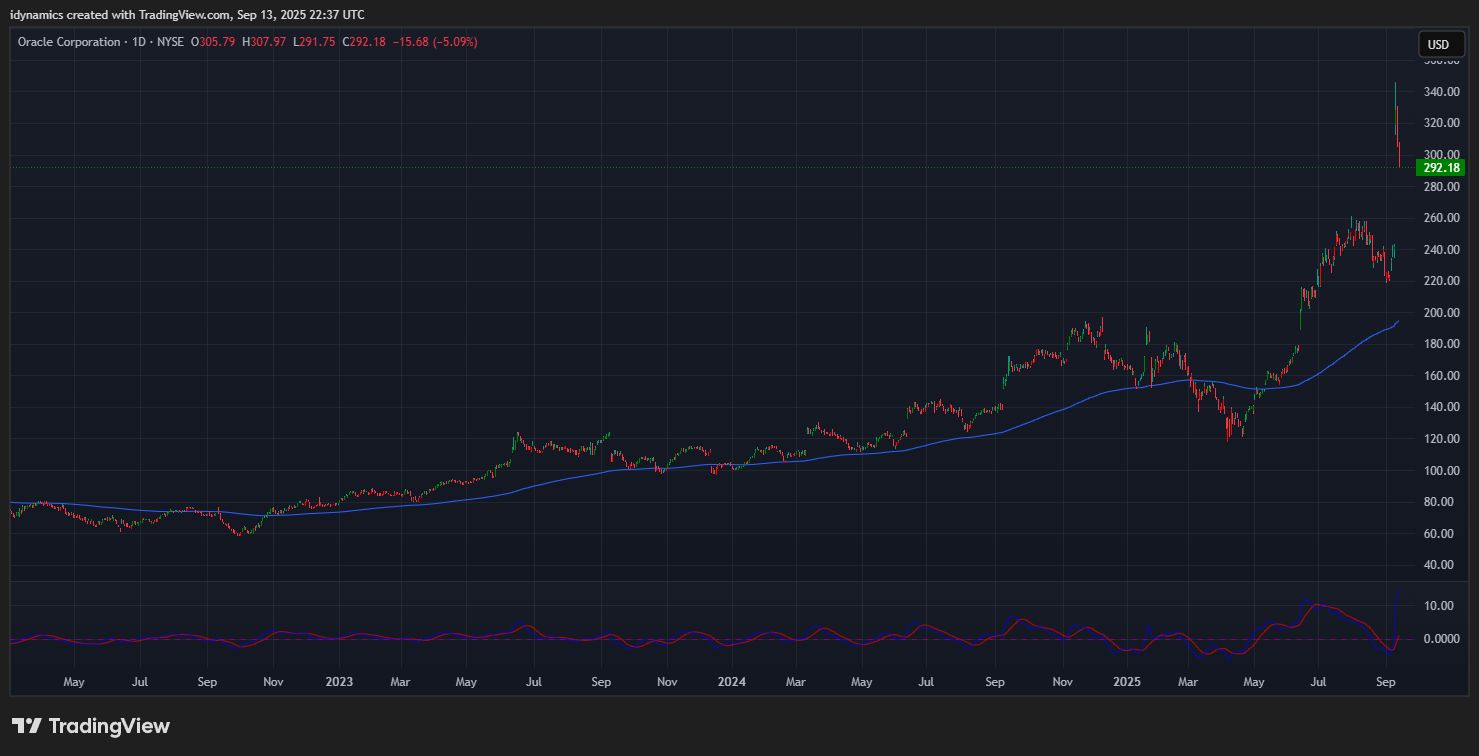Click the 2023 label on time axis
1479x756 pixels.
pyautogui.click(x=339, y=682)
